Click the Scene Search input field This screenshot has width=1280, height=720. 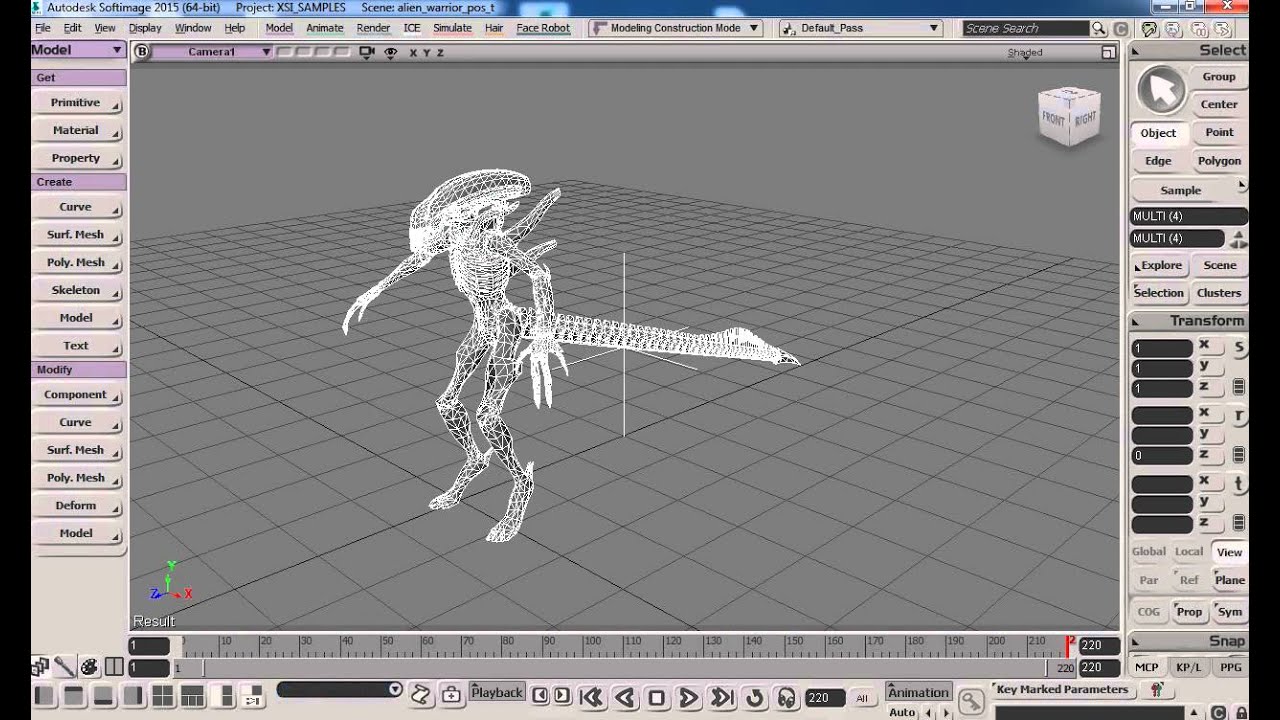(x=1024, y=28)
